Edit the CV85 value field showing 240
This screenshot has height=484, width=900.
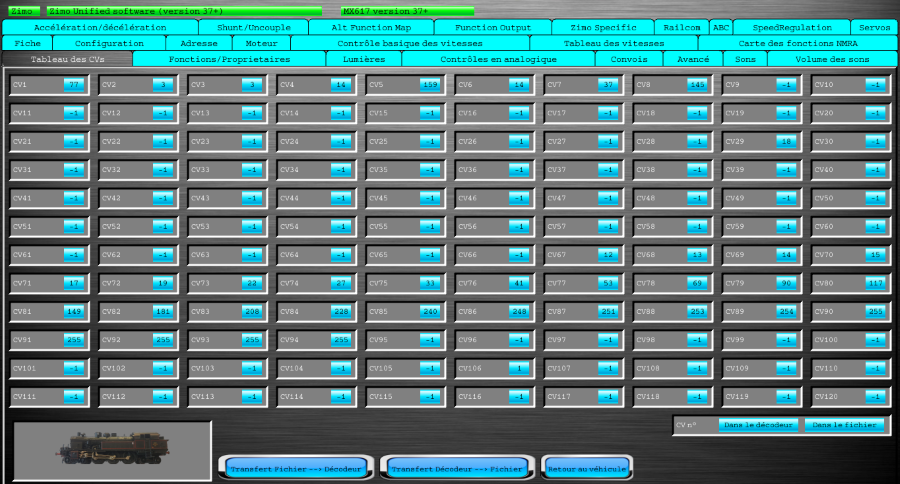click(430, 311)
